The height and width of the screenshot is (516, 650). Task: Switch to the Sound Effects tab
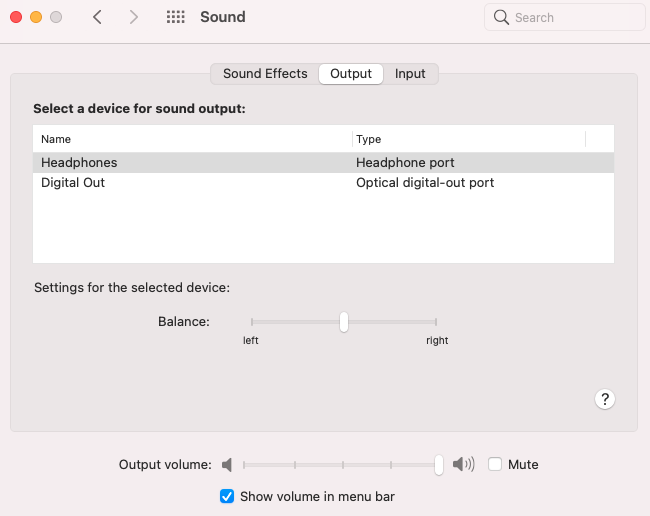[265, 74]
